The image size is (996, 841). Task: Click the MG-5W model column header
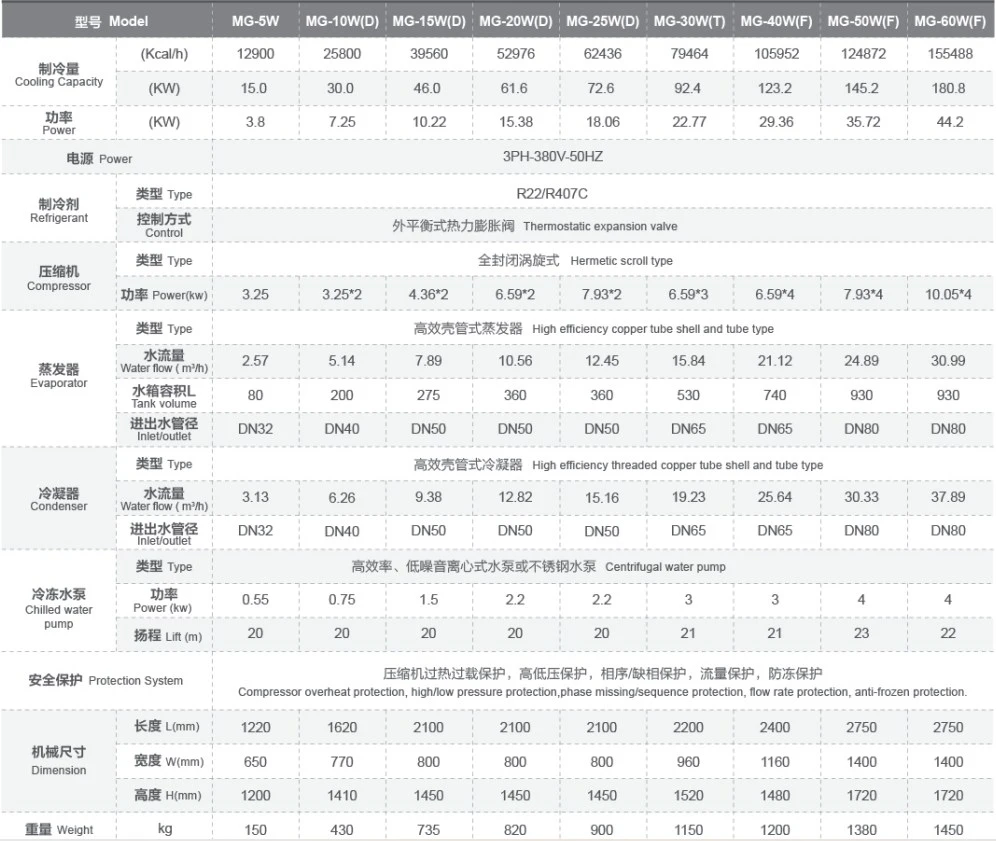point(255,21)
